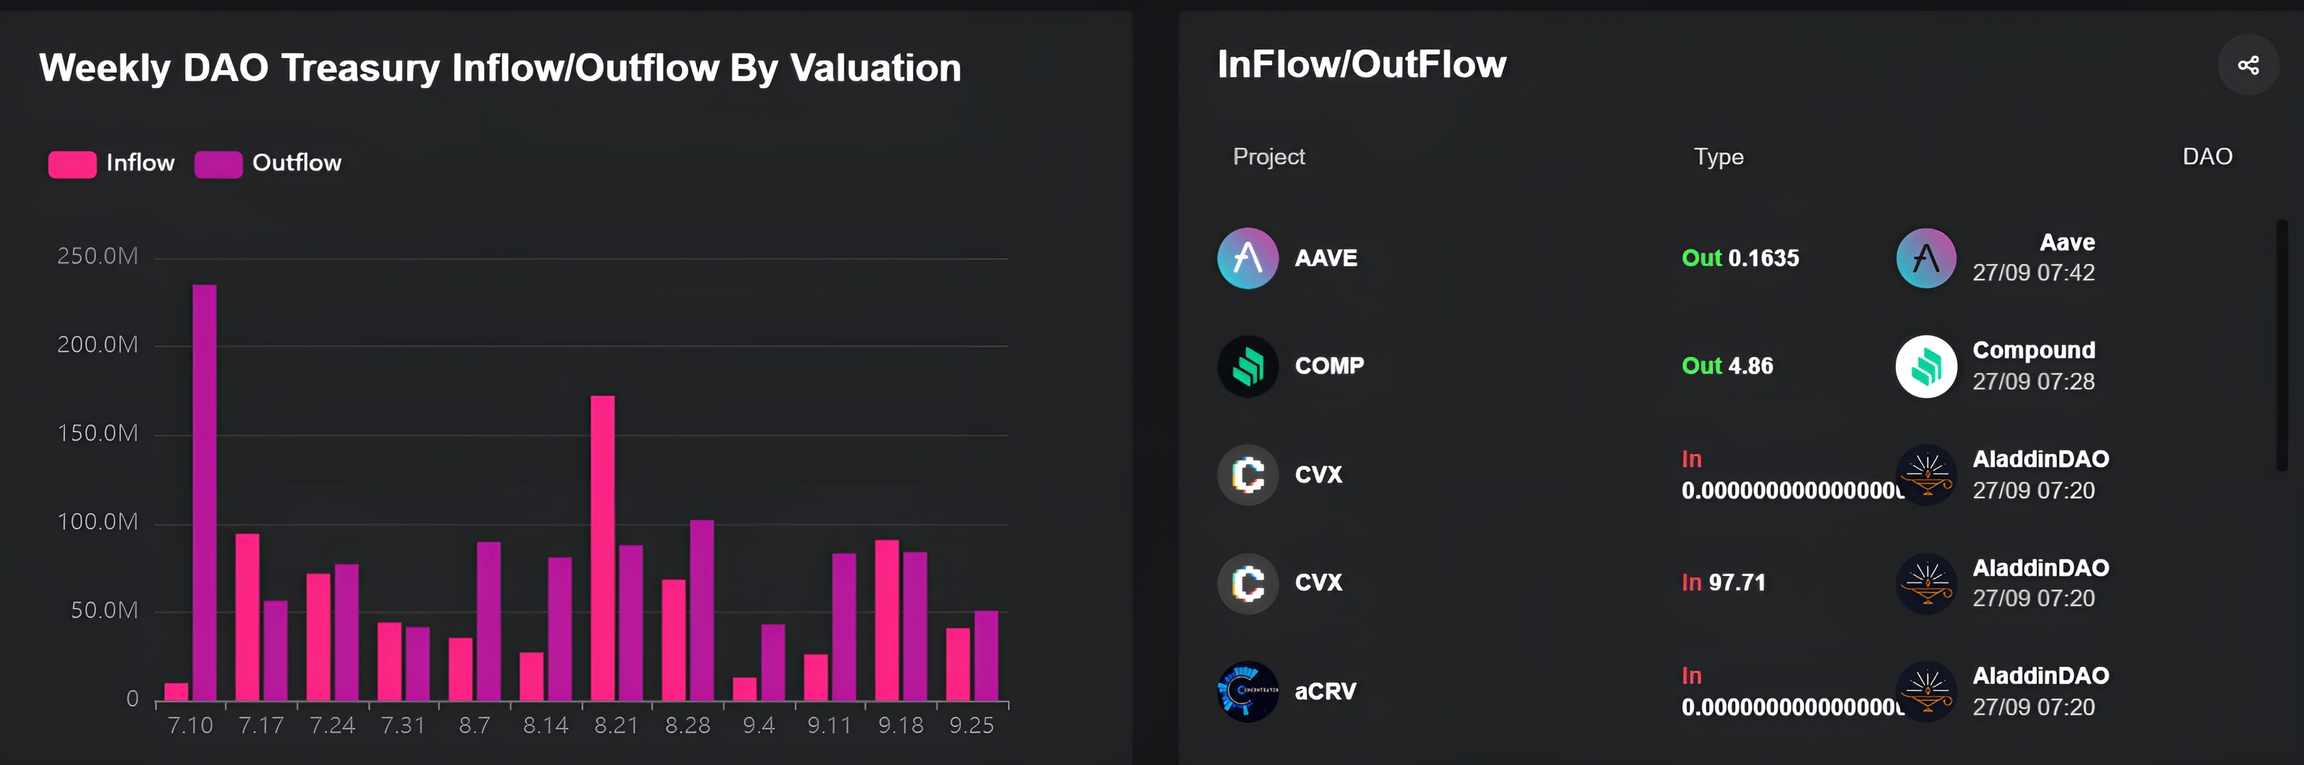
Task: Click the transactions list scrollbar
Action: pos(2281,345)
